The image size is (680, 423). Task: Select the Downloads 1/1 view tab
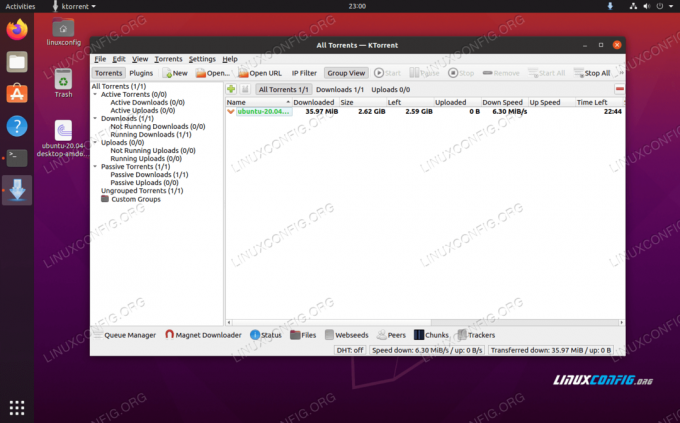tap(340, 89)
